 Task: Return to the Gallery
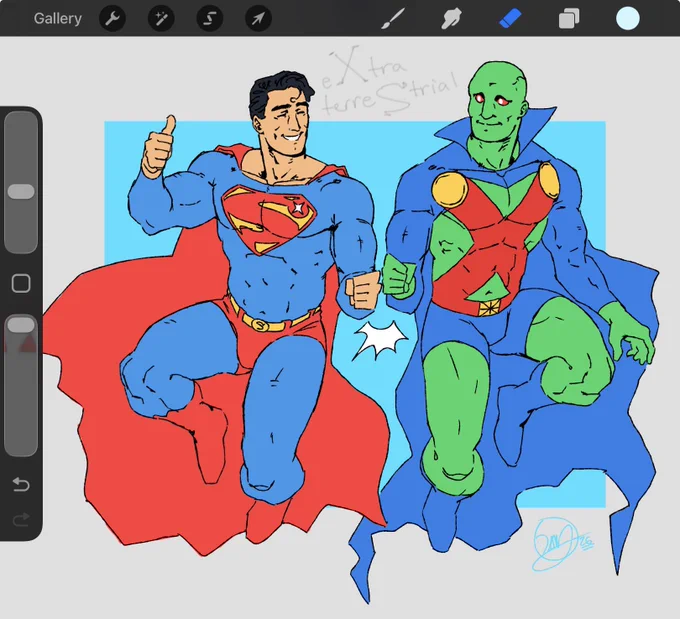[x=58, y=19]
